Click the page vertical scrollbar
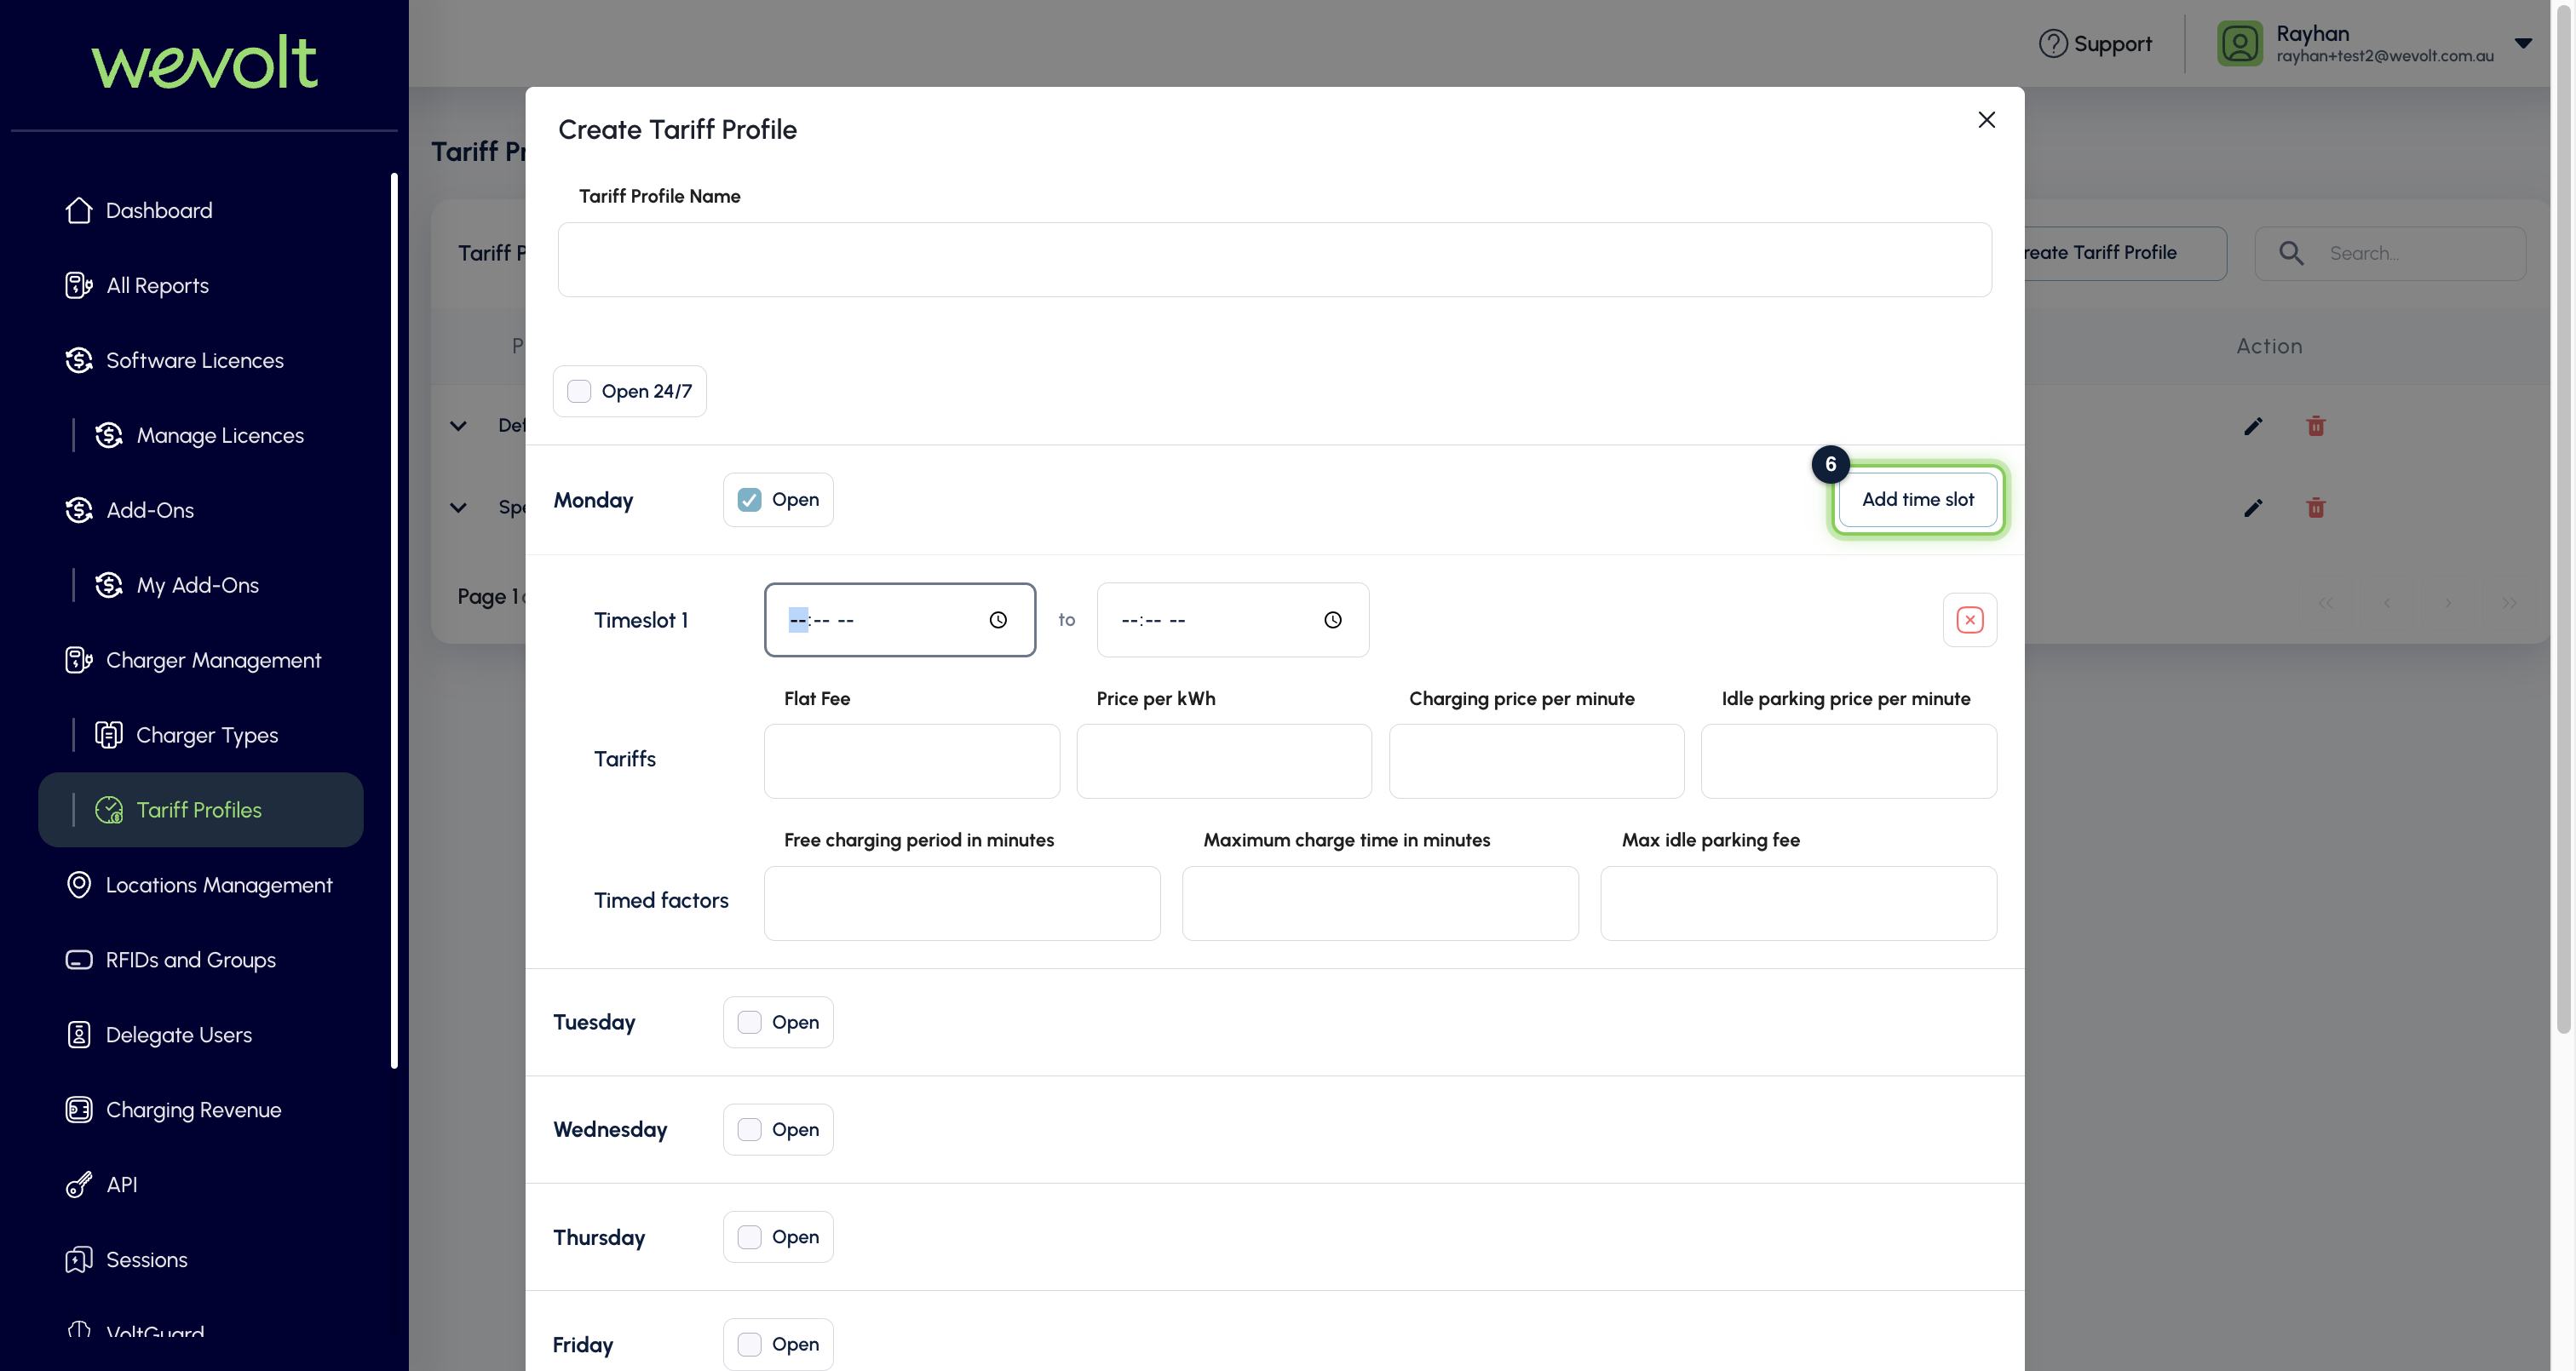Viewport: 2576px width, 1371px height. (x=2563, y=520)
